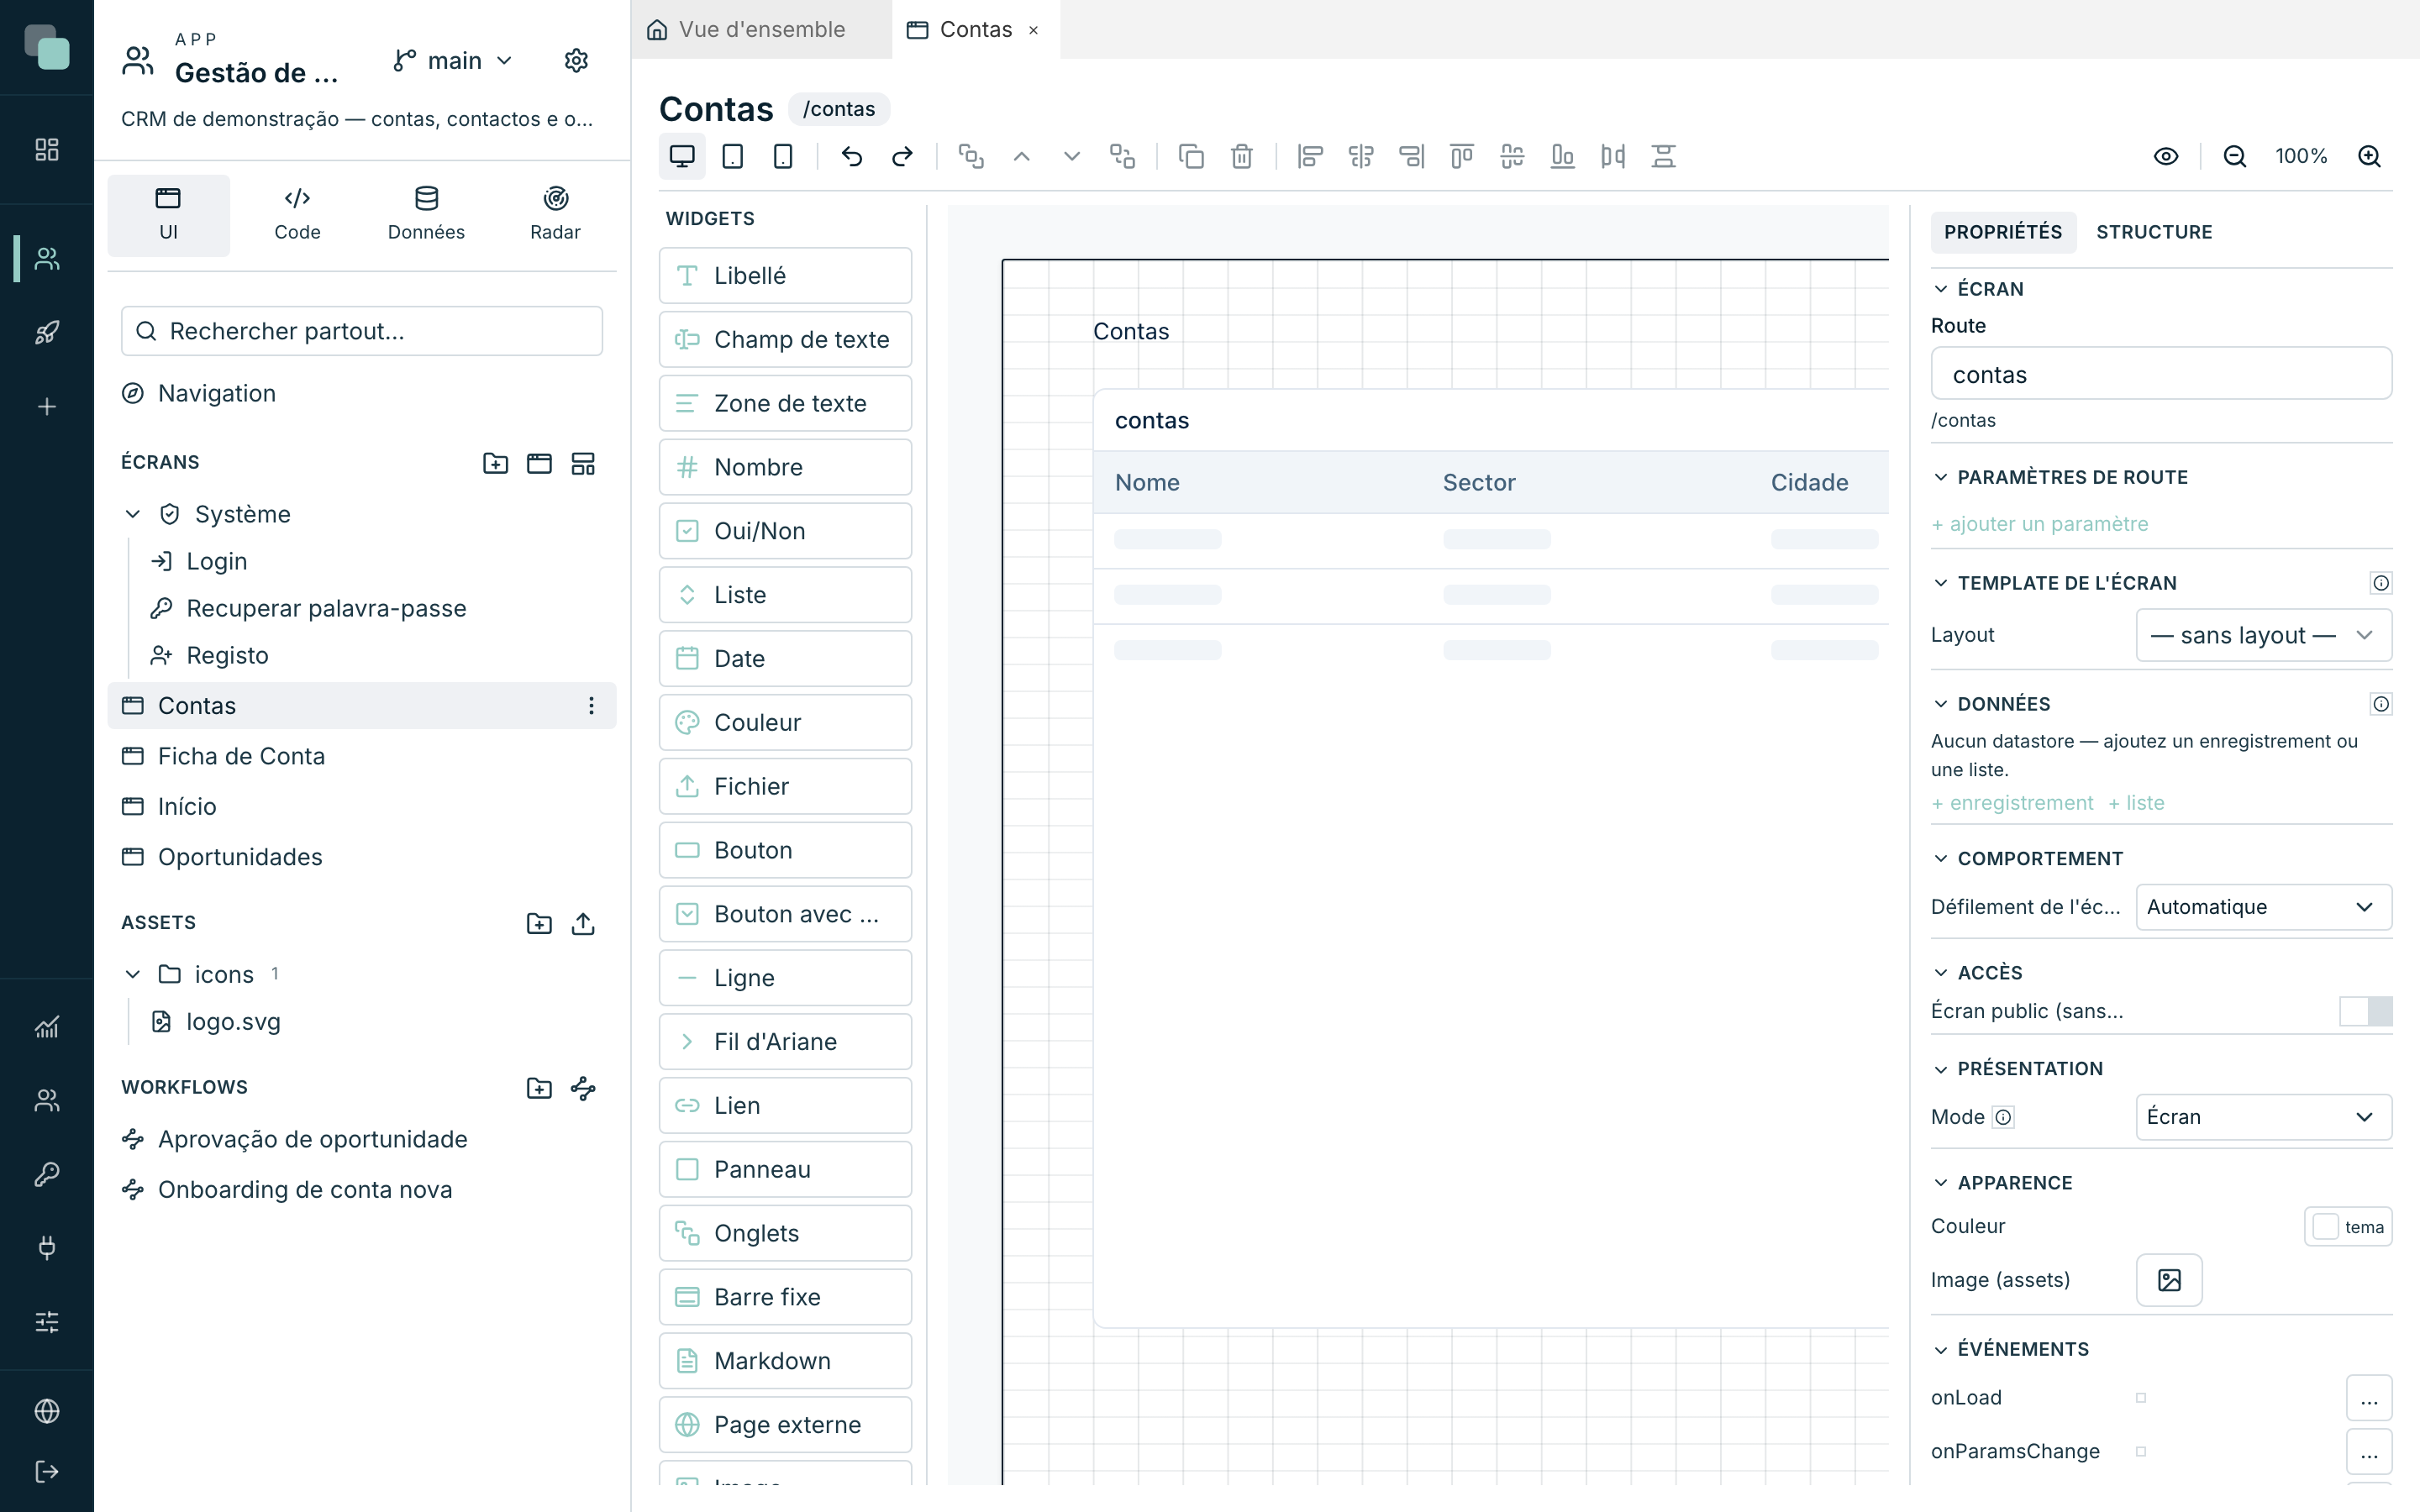Switch to STRUCTURE tab
The height and width of the screenshot is (1512, 2420).
pyautogui.click(x=2154, y=232)
